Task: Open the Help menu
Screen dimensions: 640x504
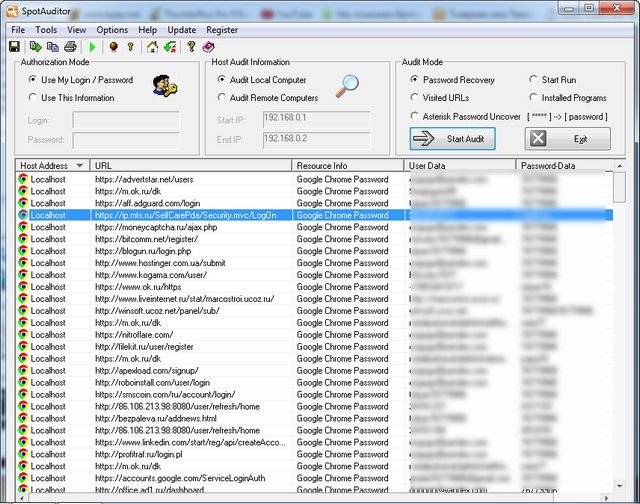Action: (x=147, y=30)
